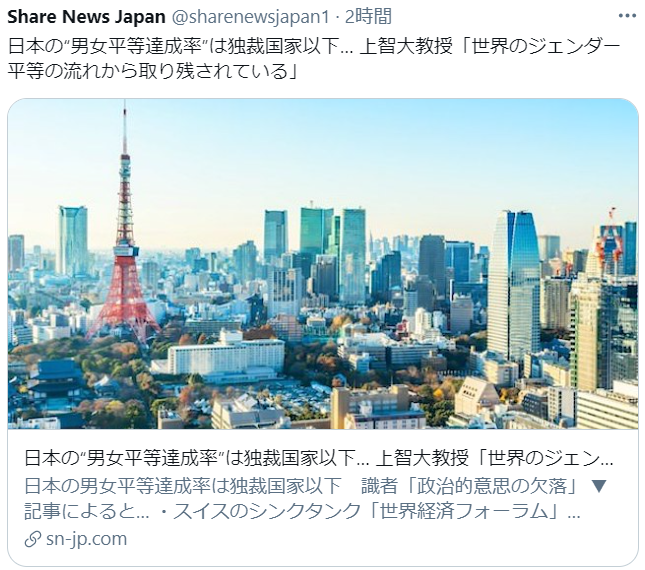Open Share News Japan profile name

pyautogui.click(x=86, y=16)
